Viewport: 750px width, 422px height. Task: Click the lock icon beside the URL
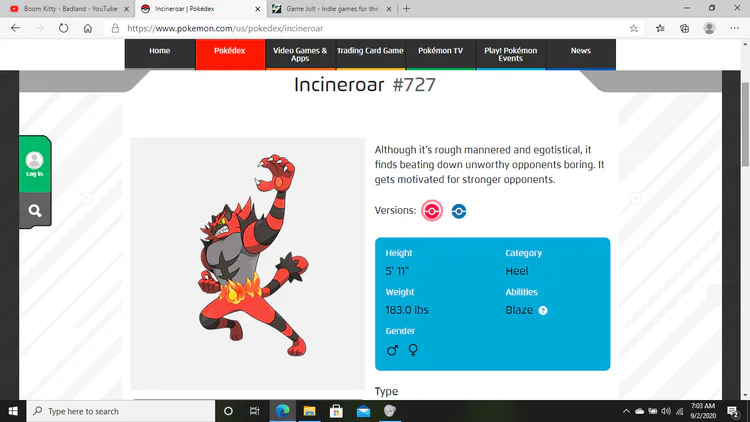(115, 28)
